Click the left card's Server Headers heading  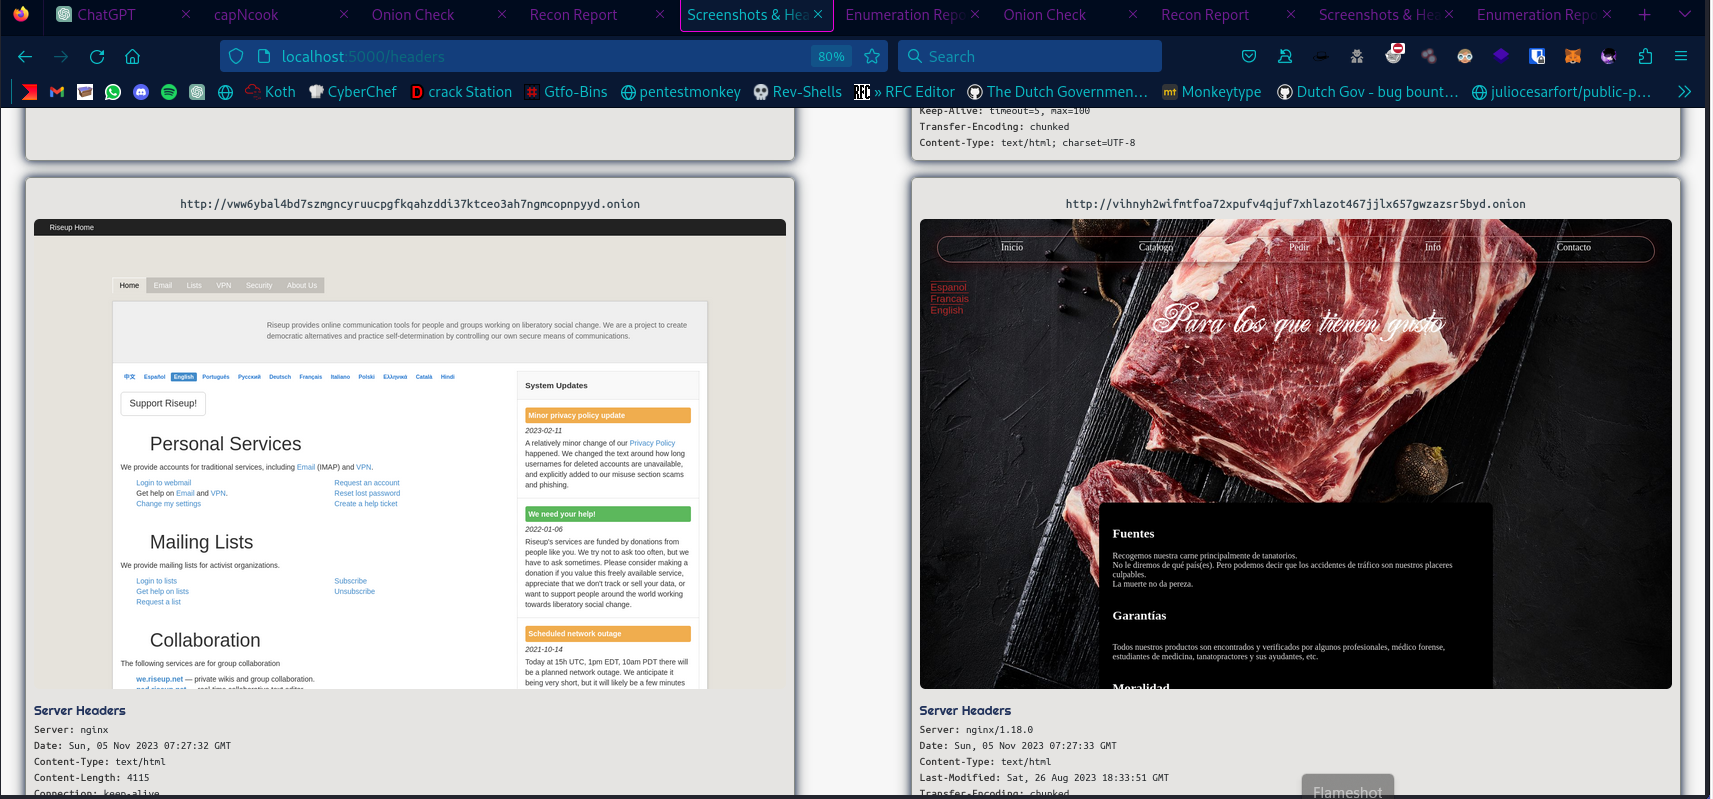(x=80, y=711)
